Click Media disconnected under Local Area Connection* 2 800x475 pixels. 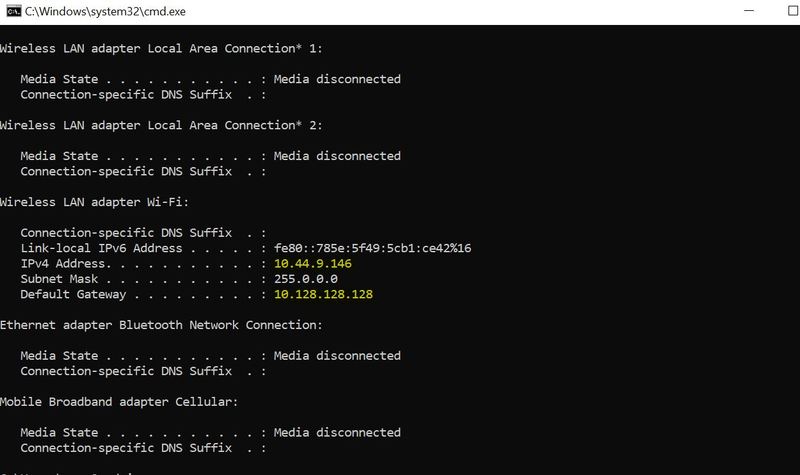coord(337,156)
